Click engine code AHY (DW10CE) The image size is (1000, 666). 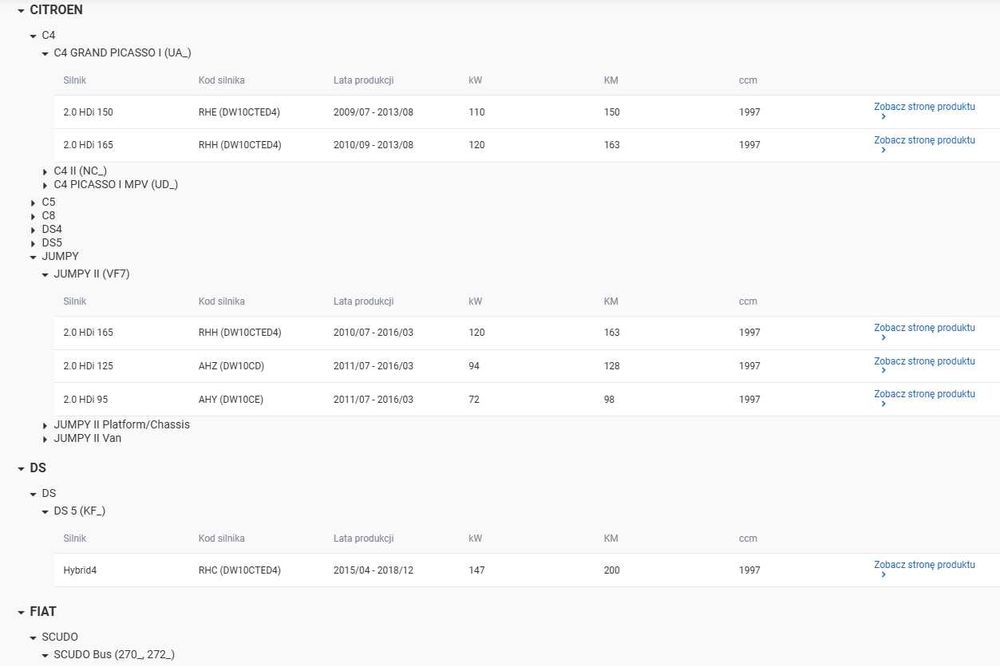(231, 399)
